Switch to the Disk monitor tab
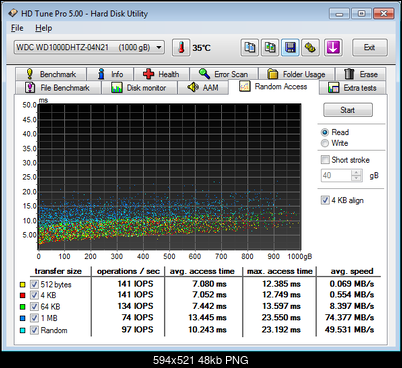 pos(139,88)
